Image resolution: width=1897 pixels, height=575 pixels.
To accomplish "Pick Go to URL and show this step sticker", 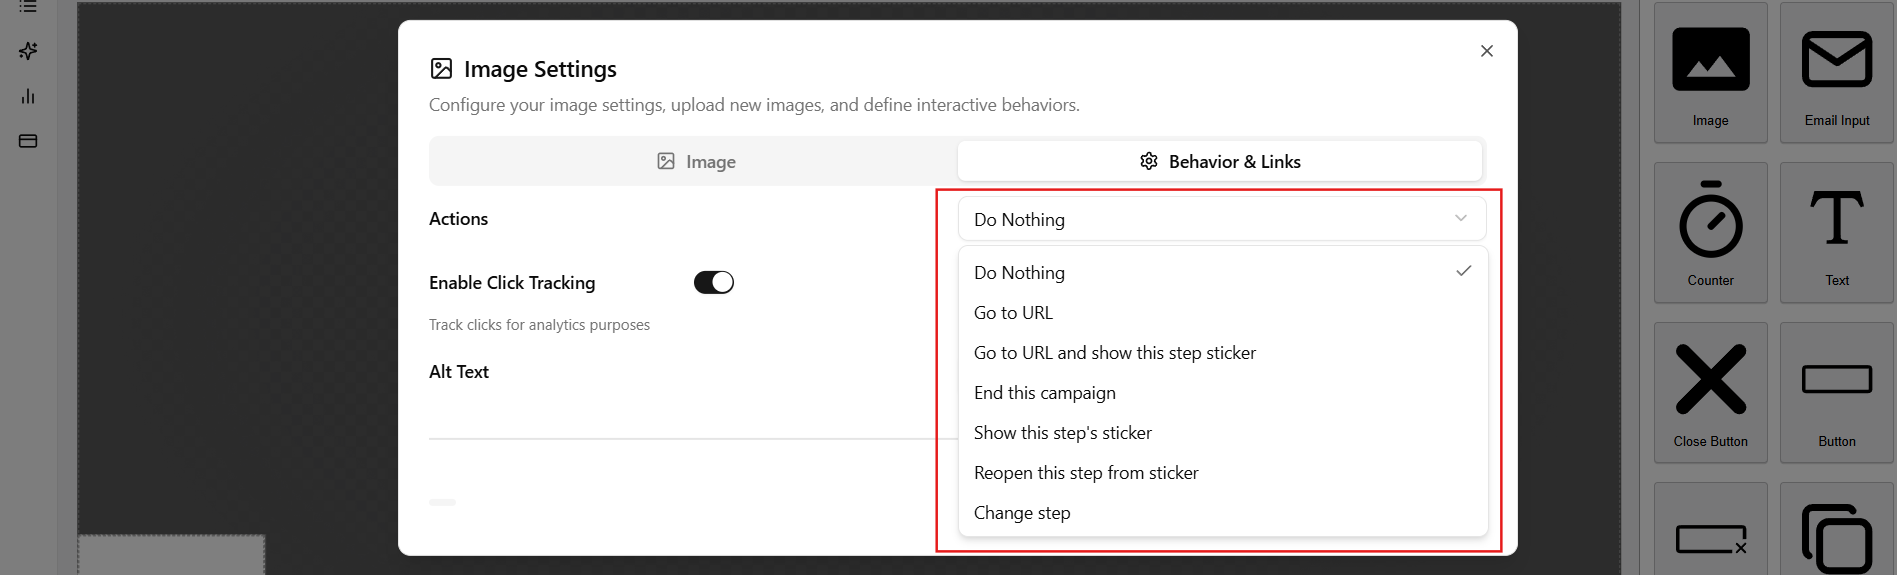I will (x=1222, y=353).
